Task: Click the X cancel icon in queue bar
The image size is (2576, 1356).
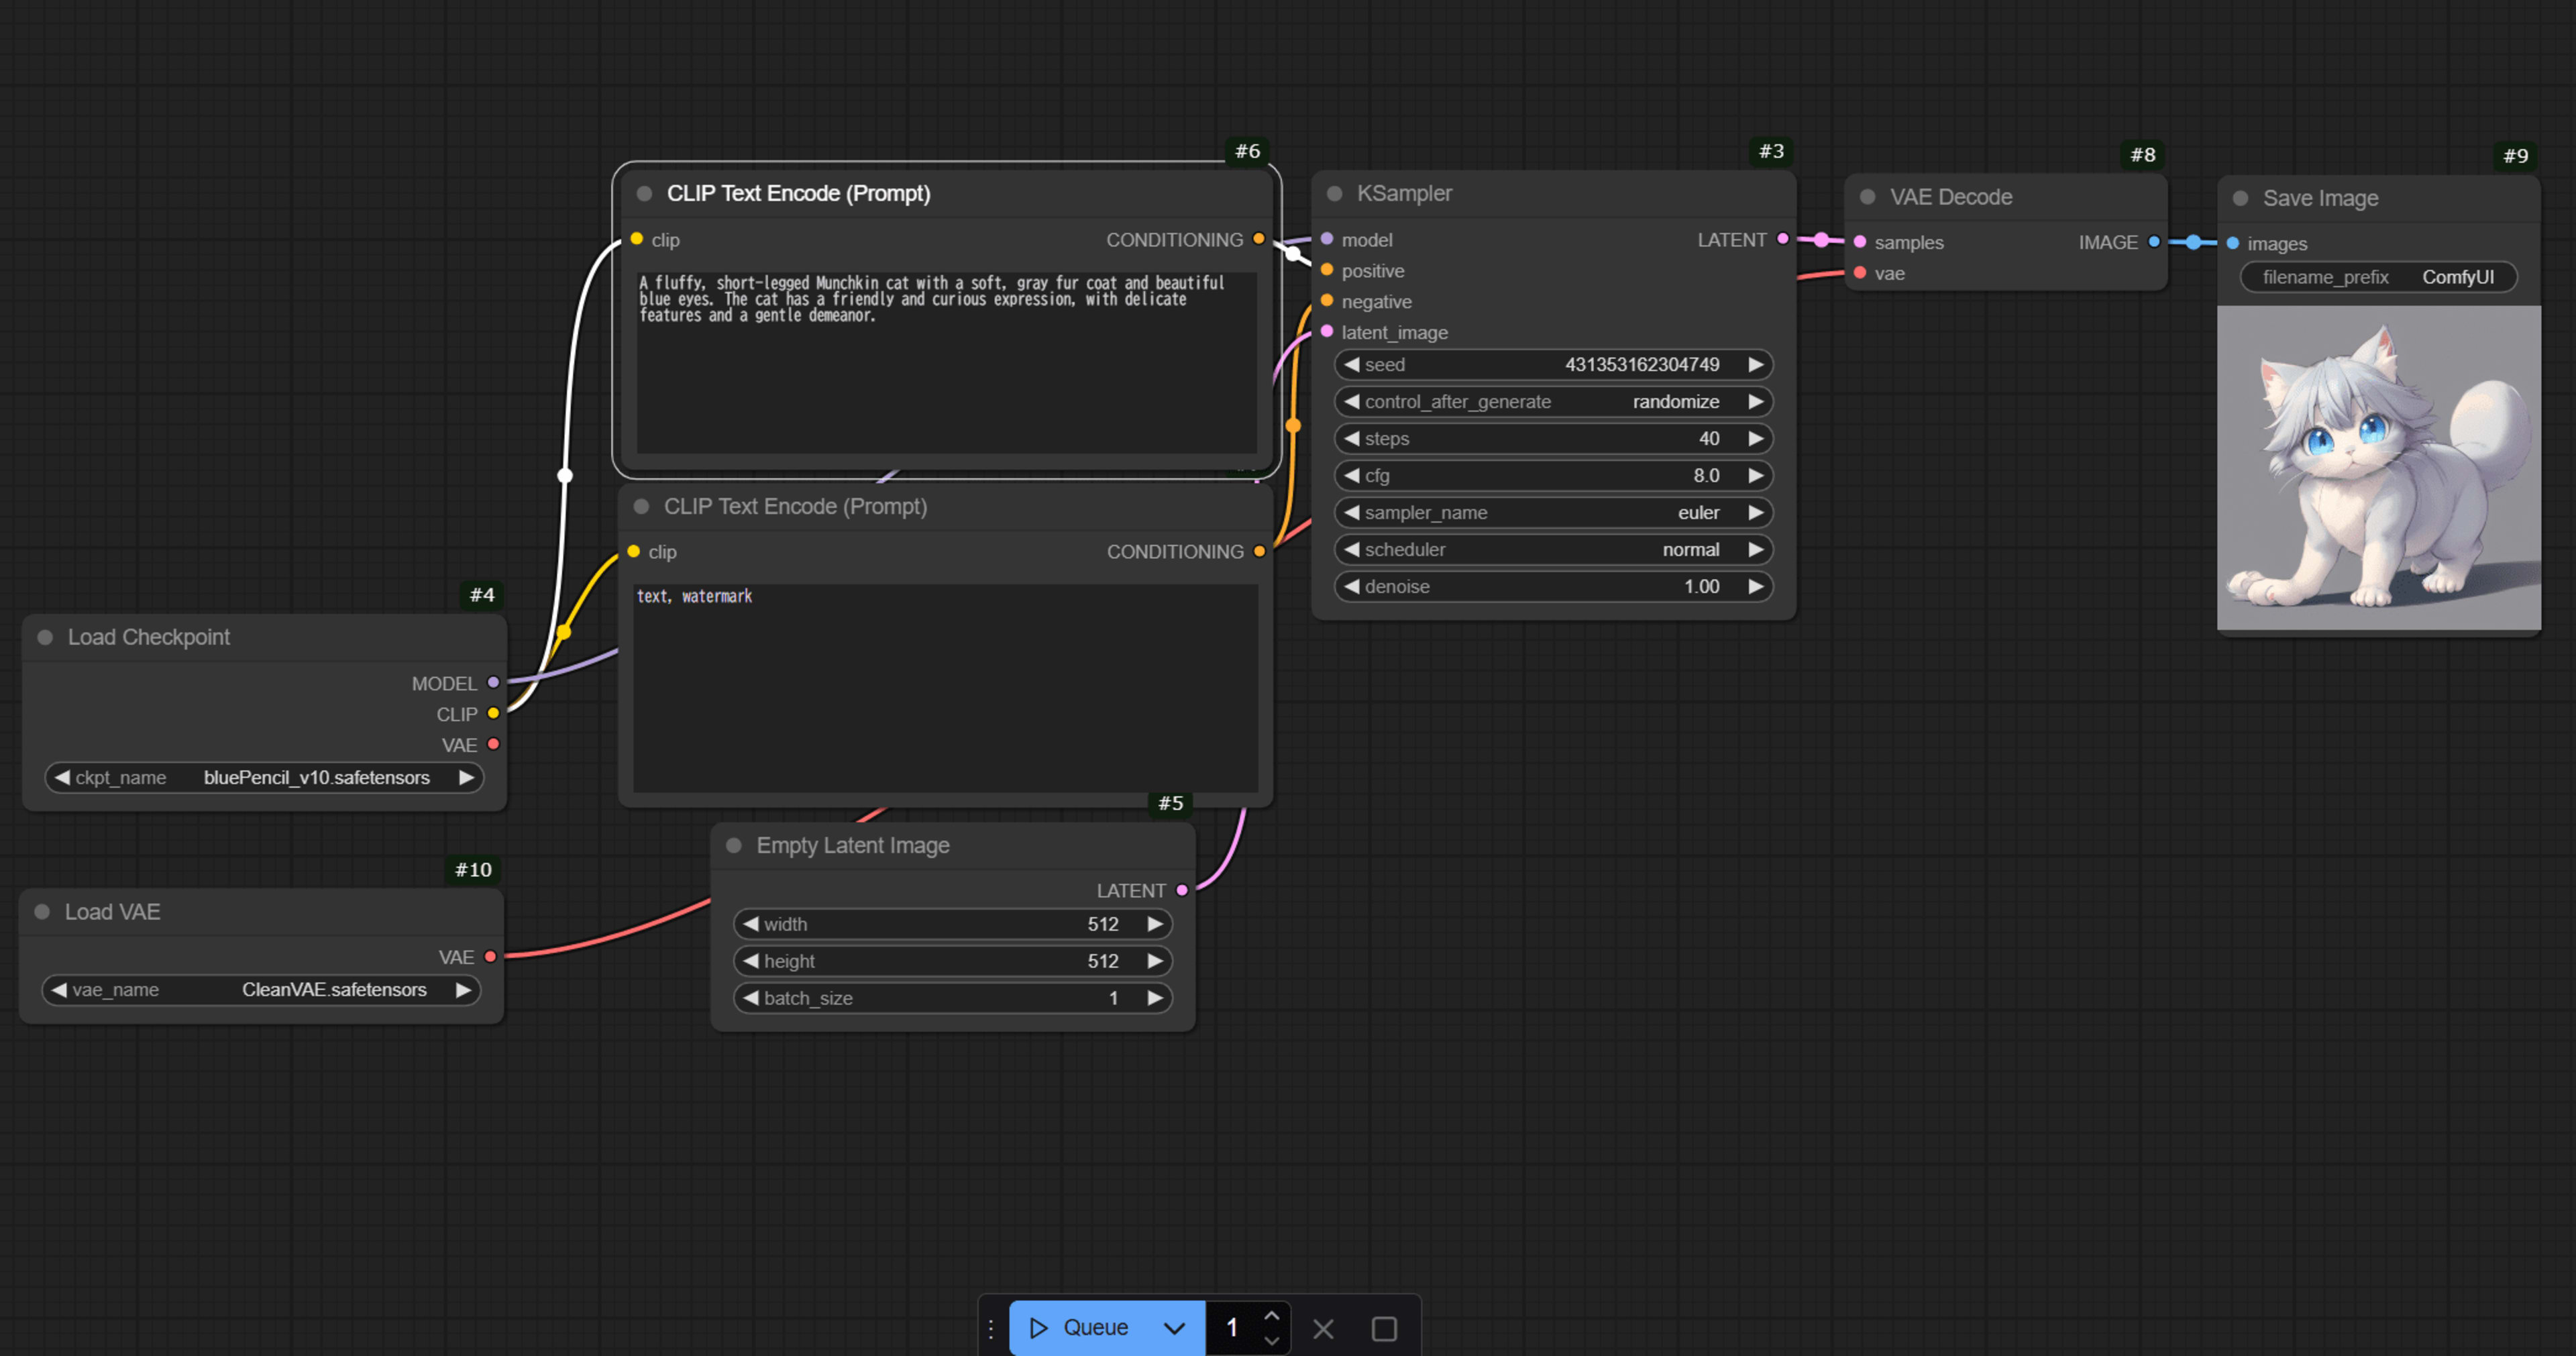Action: (x=1323, y=1328)
